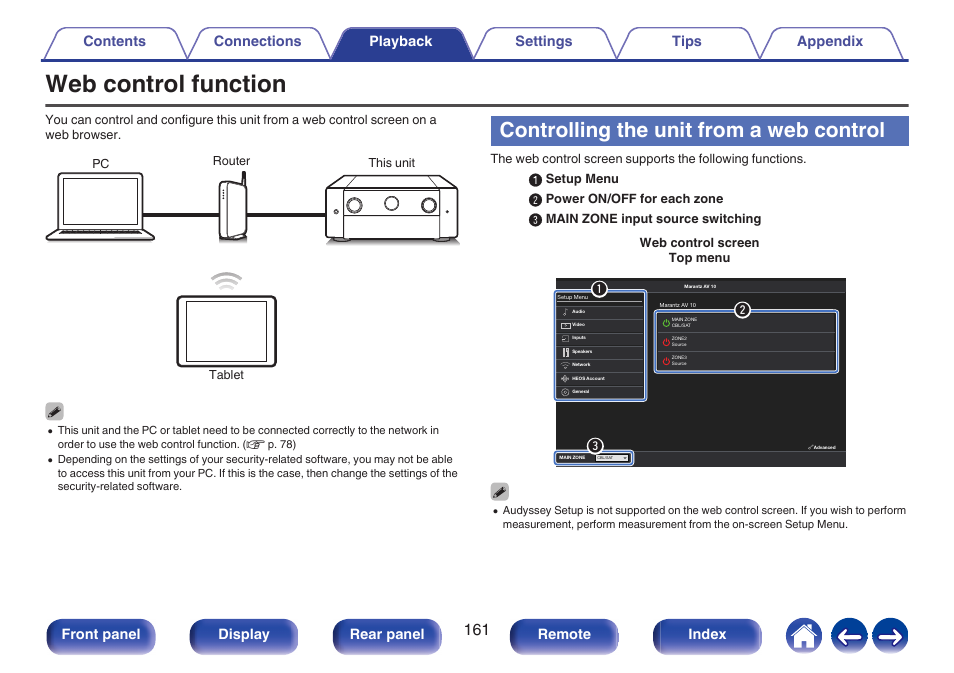Go to the Settings tab
The height and width of the screenshot is (673, 954).
[543, 42]
